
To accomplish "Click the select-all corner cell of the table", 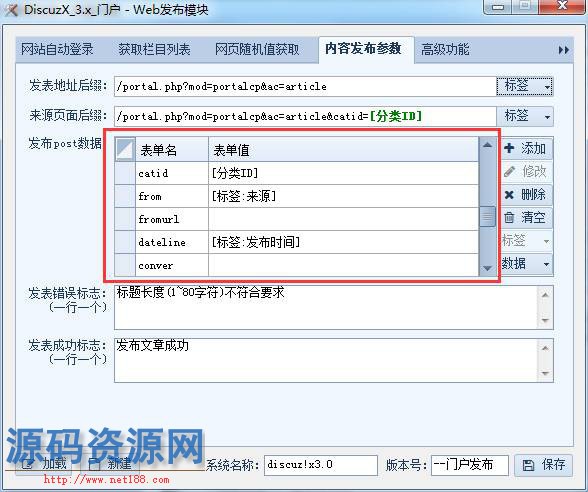I will coord(125,150).
